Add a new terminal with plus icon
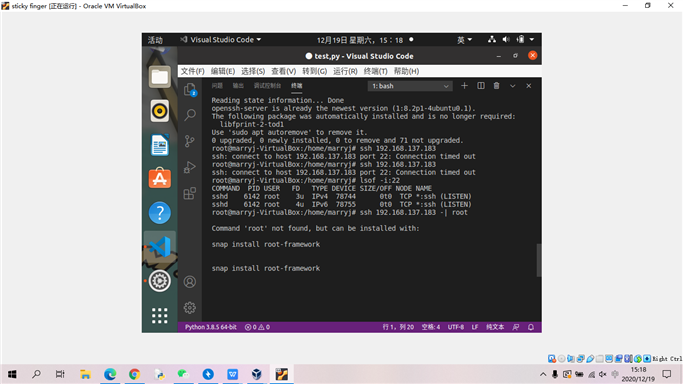683x384 pixels. [x=464, y=86]
